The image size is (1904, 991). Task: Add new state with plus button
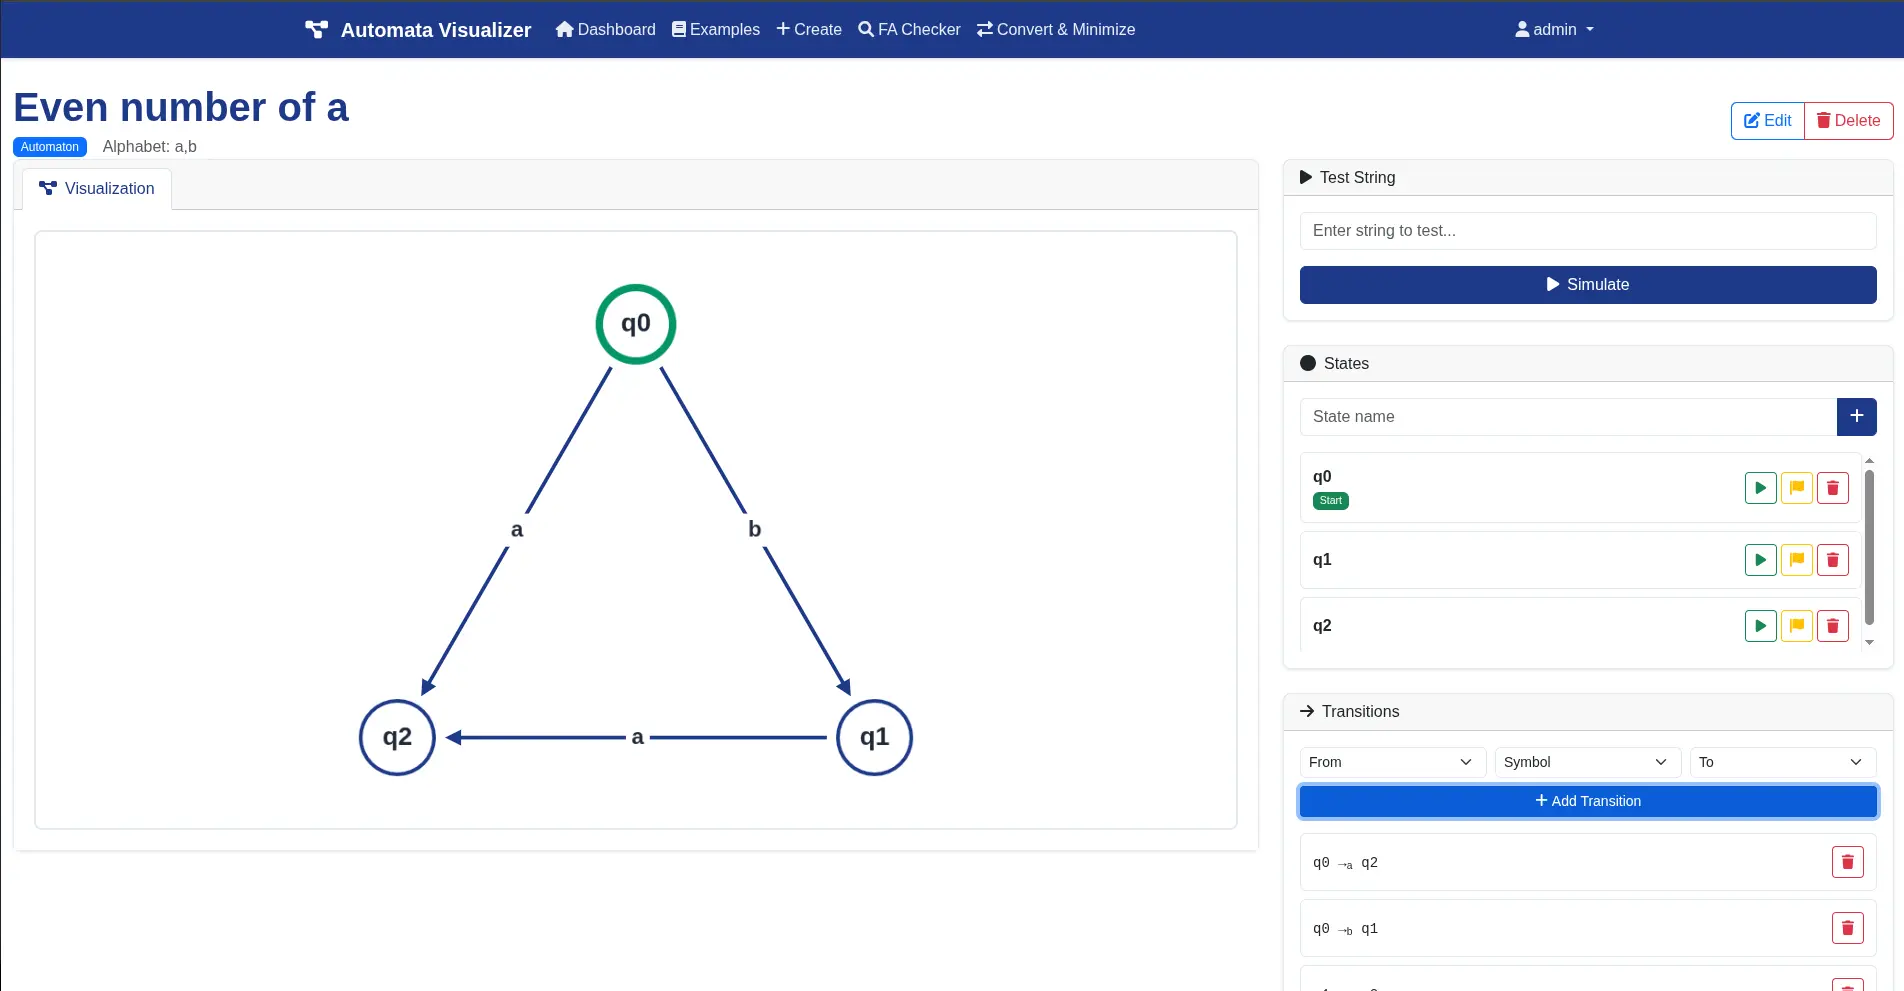pos(1856,416)
